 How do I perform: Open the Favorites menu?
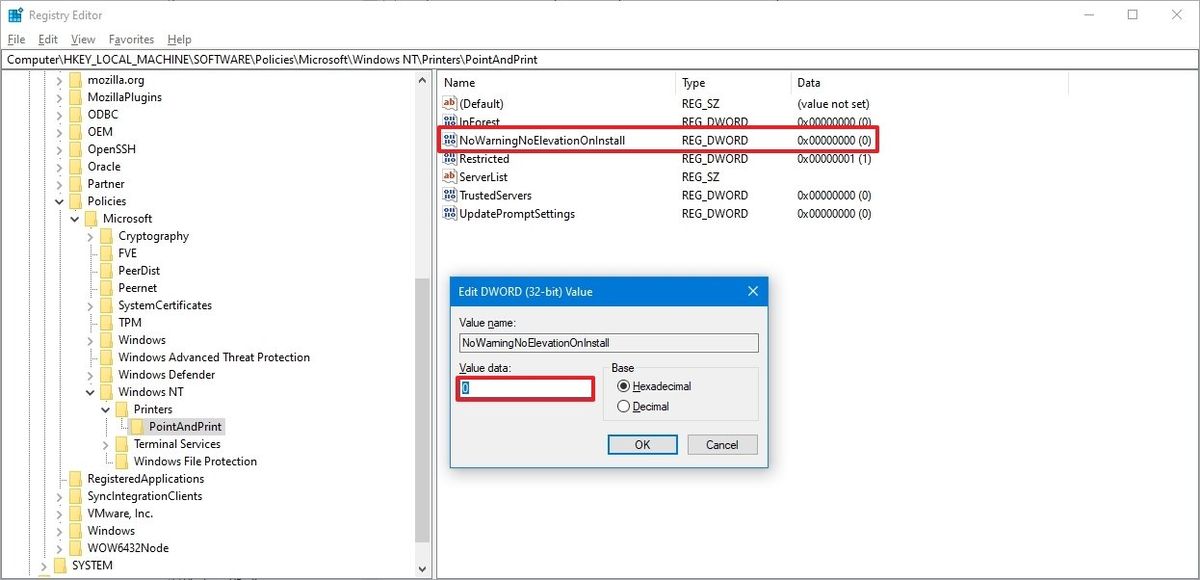click(131, 39)
